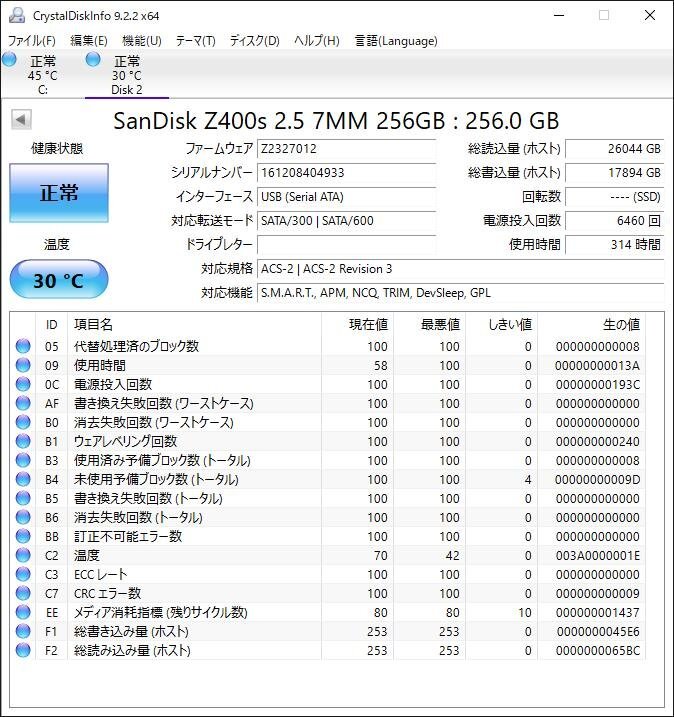The width and height of the screenshot is (674, 717).
Task: Click status orb of attribute F2 row
Action: (23, 650)
